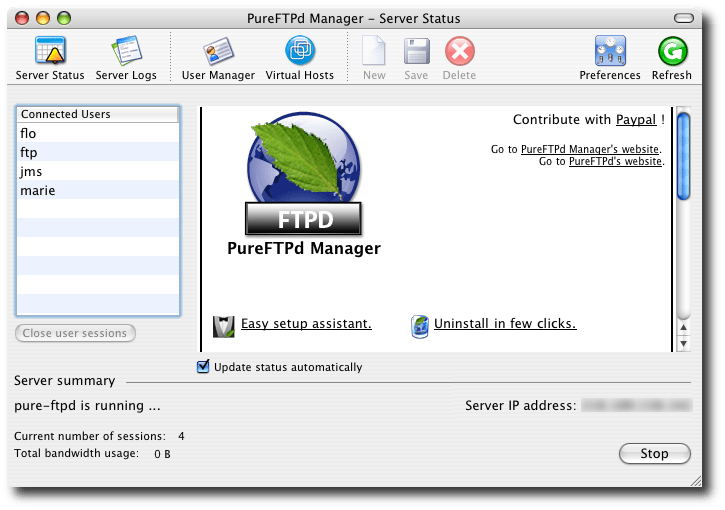Click the blurred Server IP address value

click(x=637, y=406)
